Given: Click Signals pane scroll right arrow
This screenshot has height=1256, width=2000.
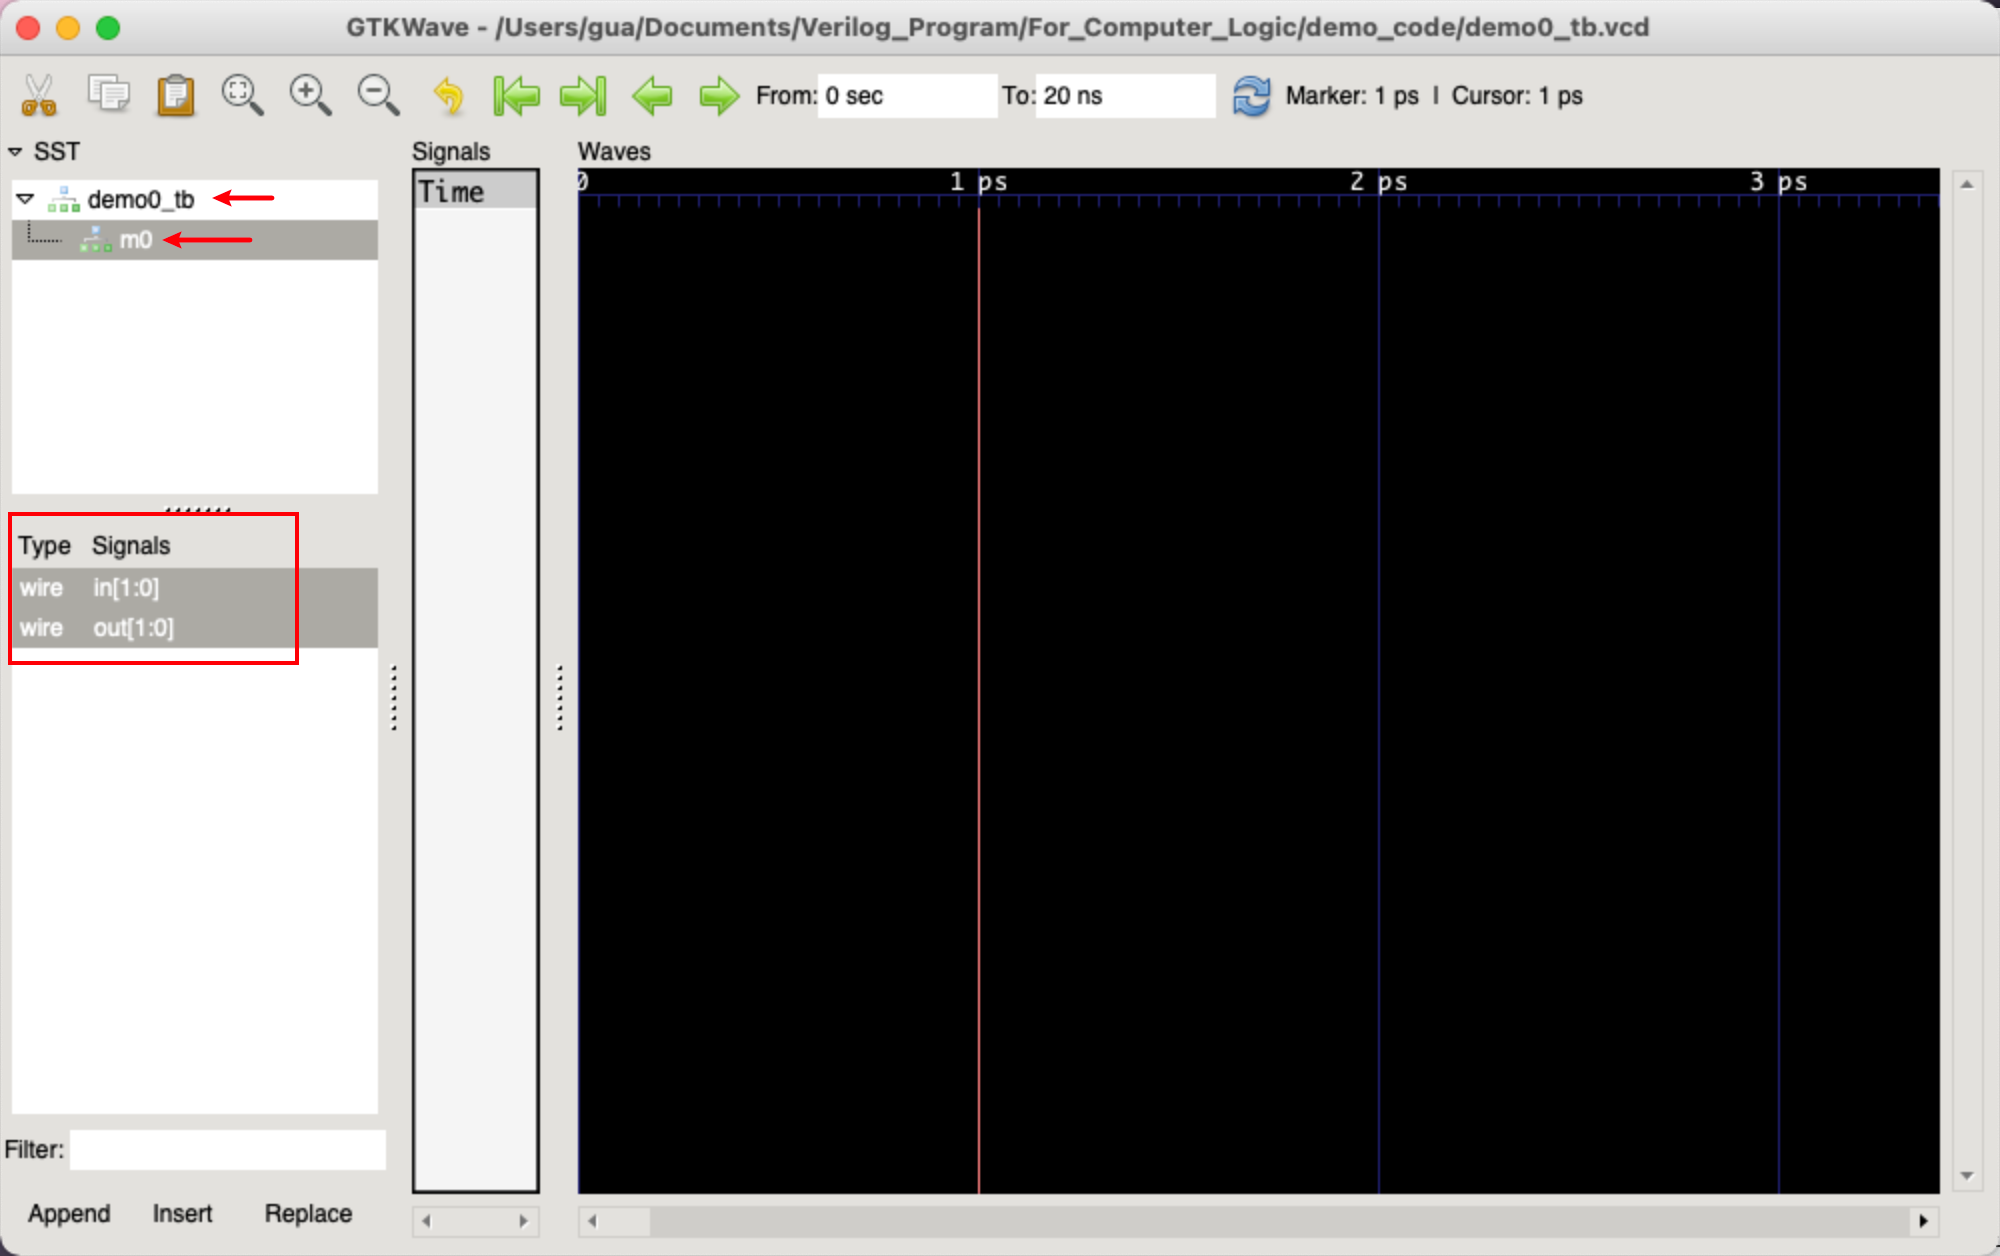Looking at the screenshot, I should pyautogui.click(x=523, y=1221).
